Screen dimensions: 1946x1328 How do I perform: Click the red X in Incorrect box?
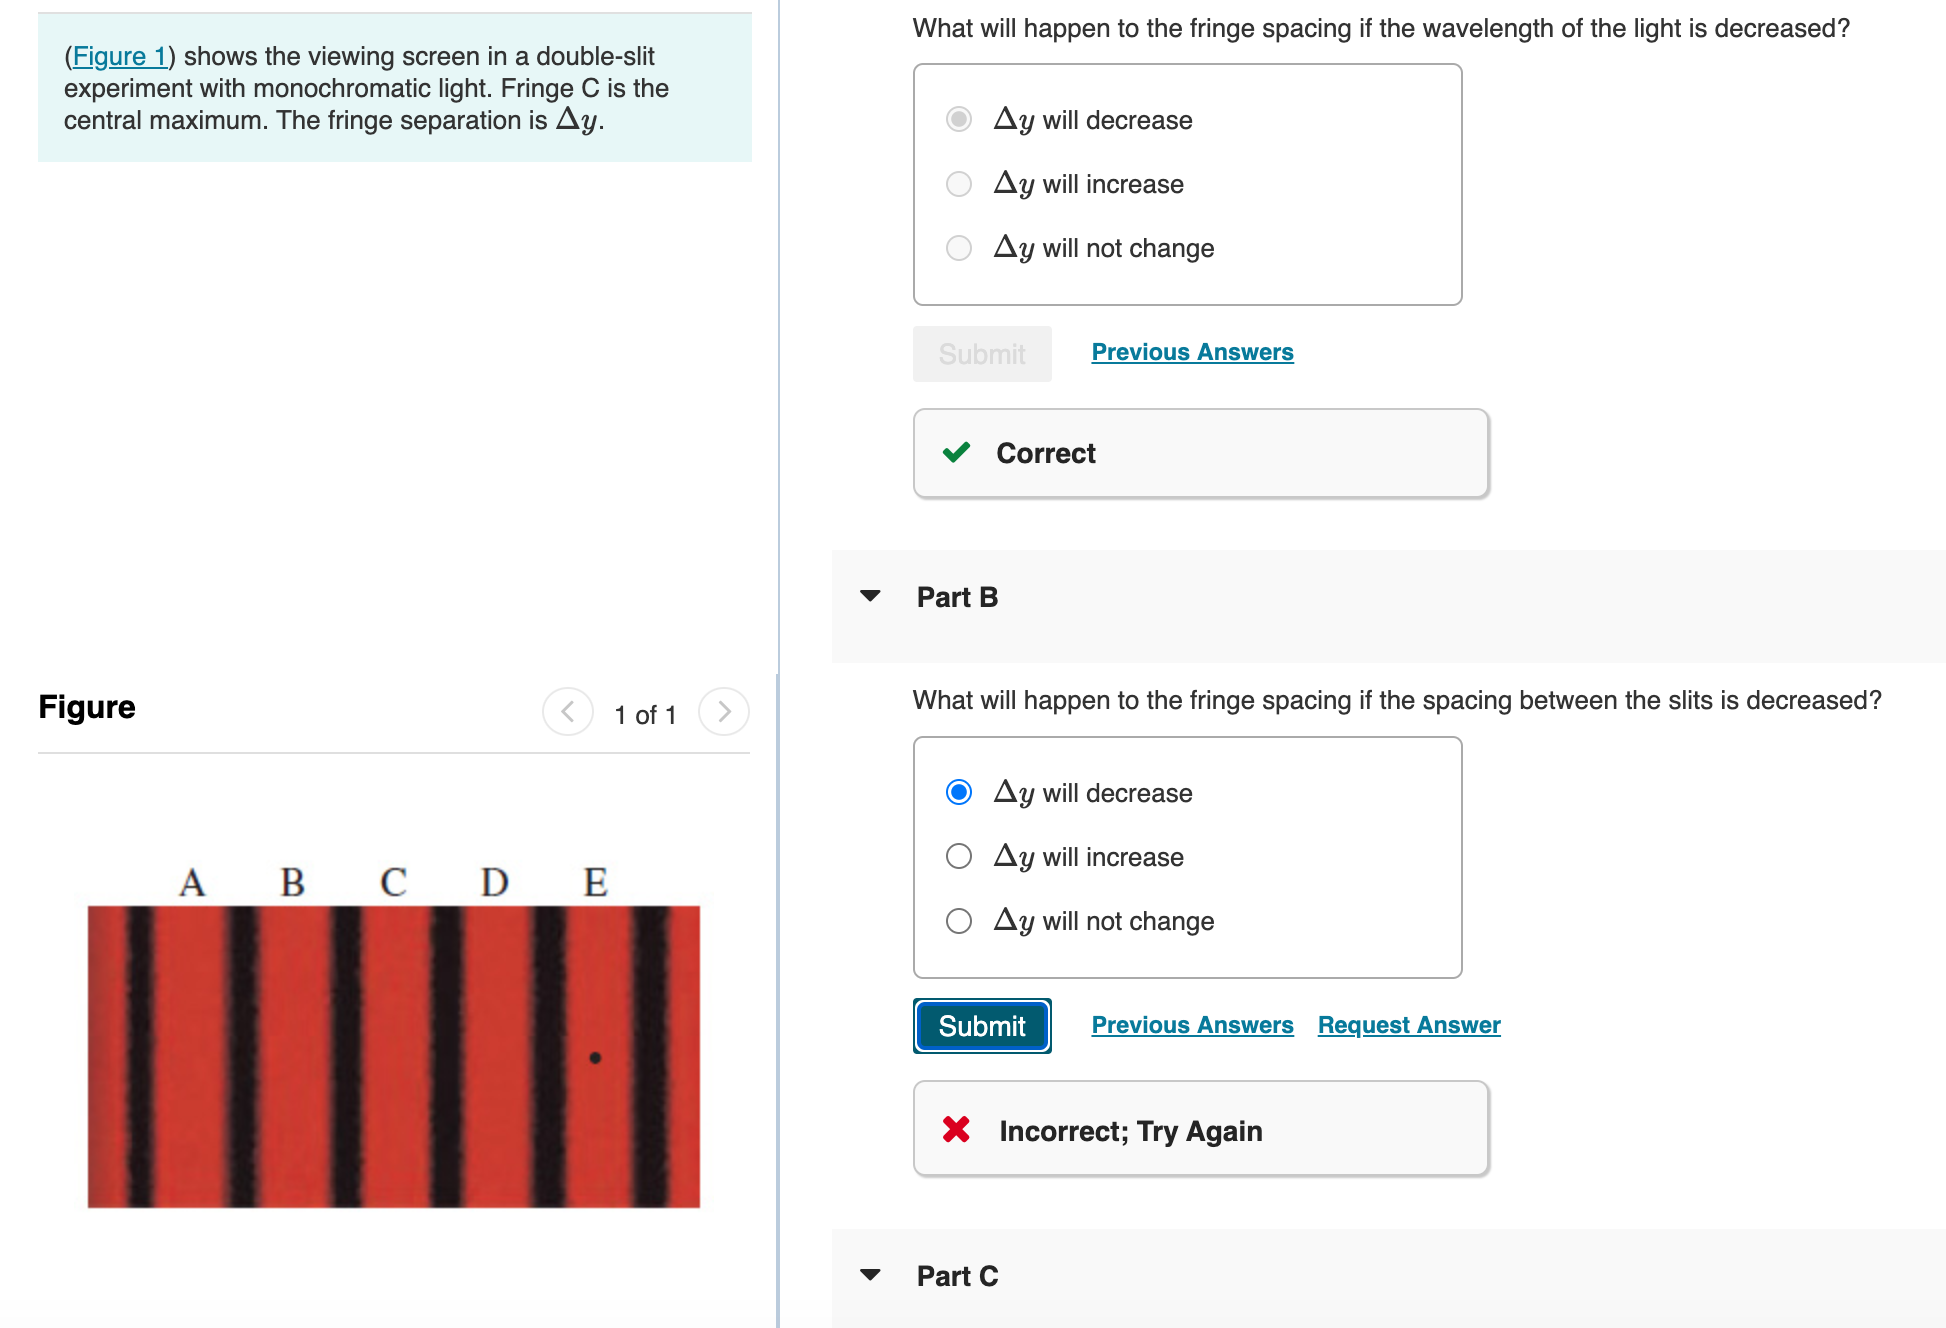(955, 1130)
